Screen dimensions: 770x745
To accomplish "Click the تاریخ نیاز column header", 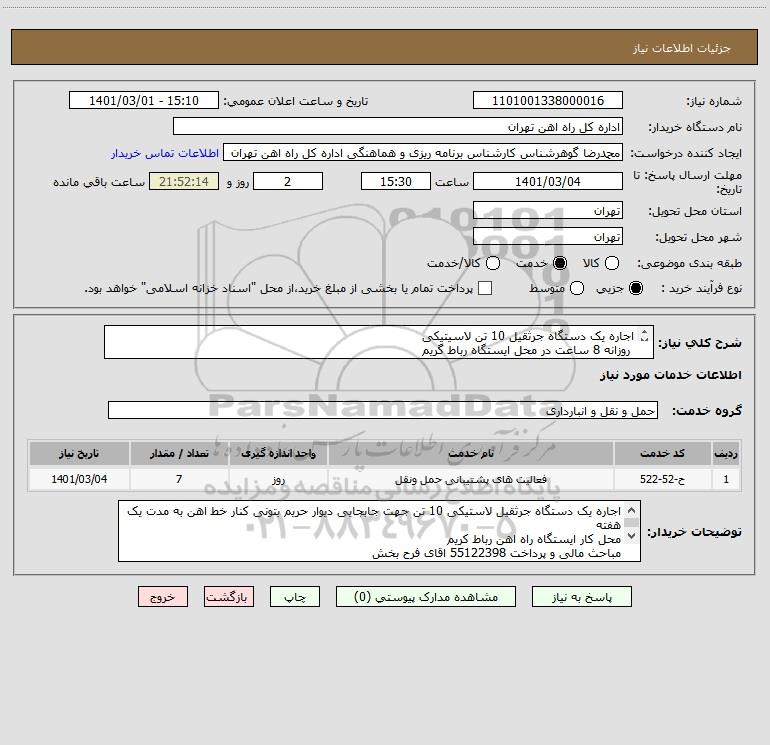I will pyautogui.click(x=79, y=453).
